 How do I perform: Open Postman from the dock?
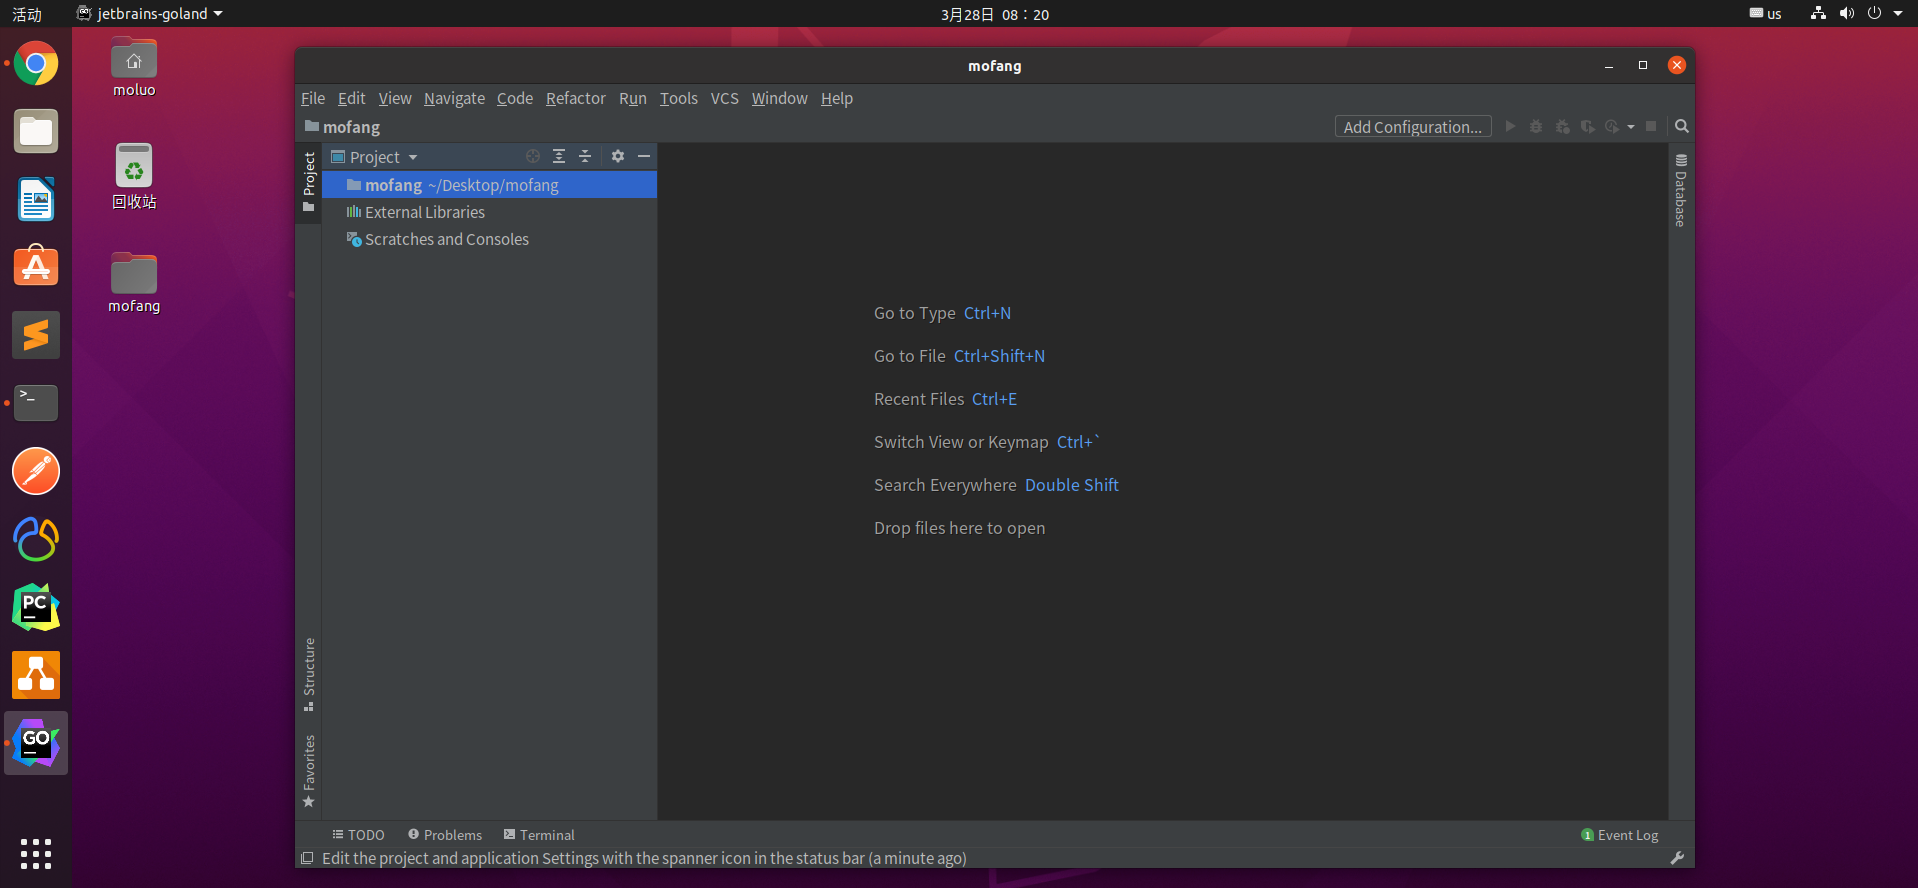click(x=36, y=471)
